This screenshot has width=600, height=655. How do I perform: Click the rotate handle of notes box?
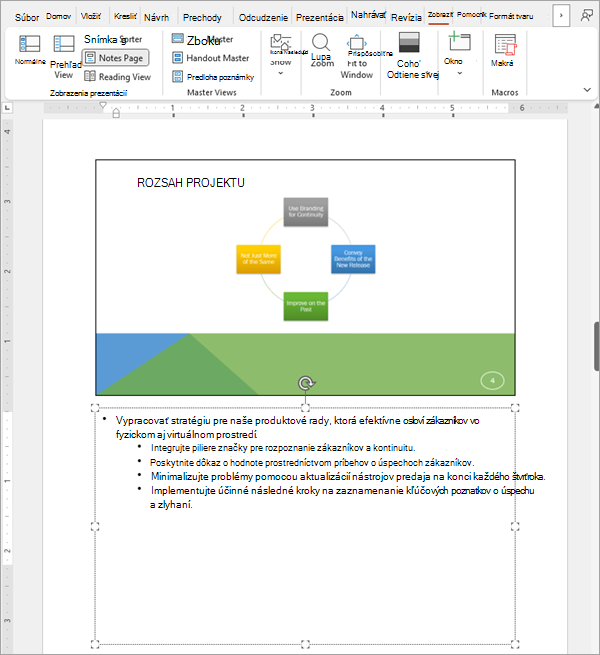point(306,383)
